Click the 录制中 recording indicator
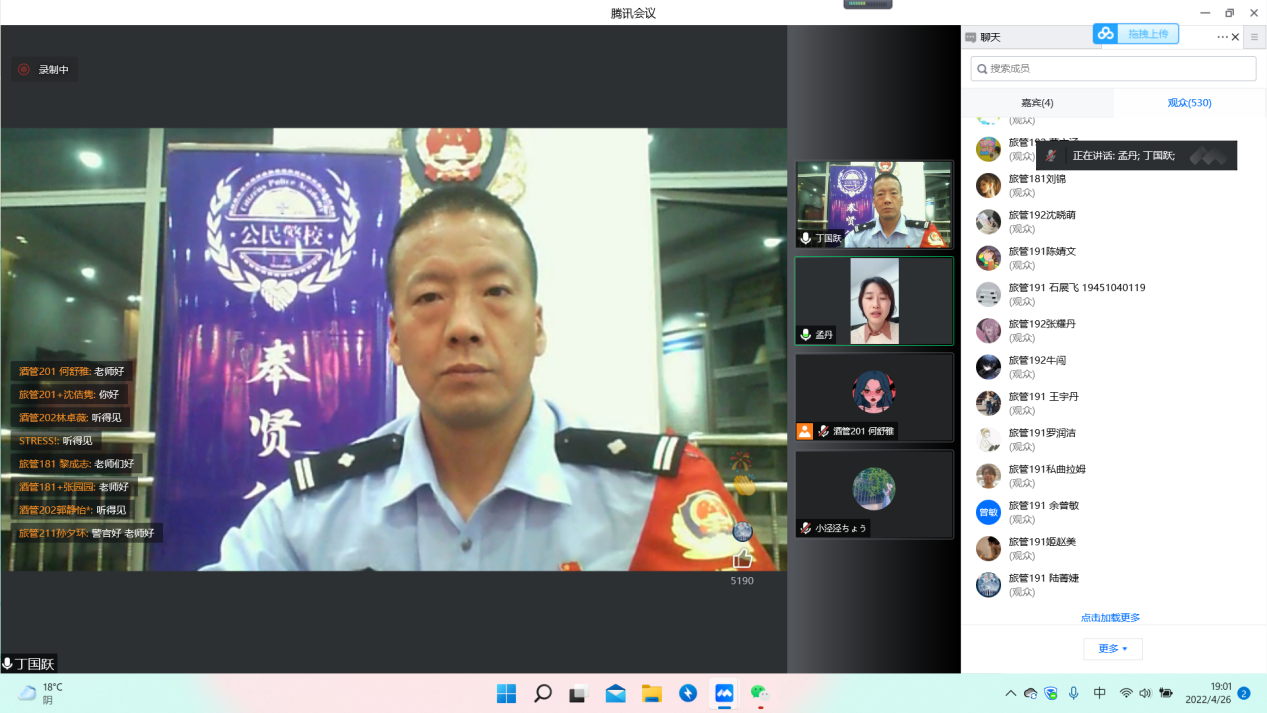Image resolution: width=1267 pixels, height=713 pixels. (x=45, y=69)
